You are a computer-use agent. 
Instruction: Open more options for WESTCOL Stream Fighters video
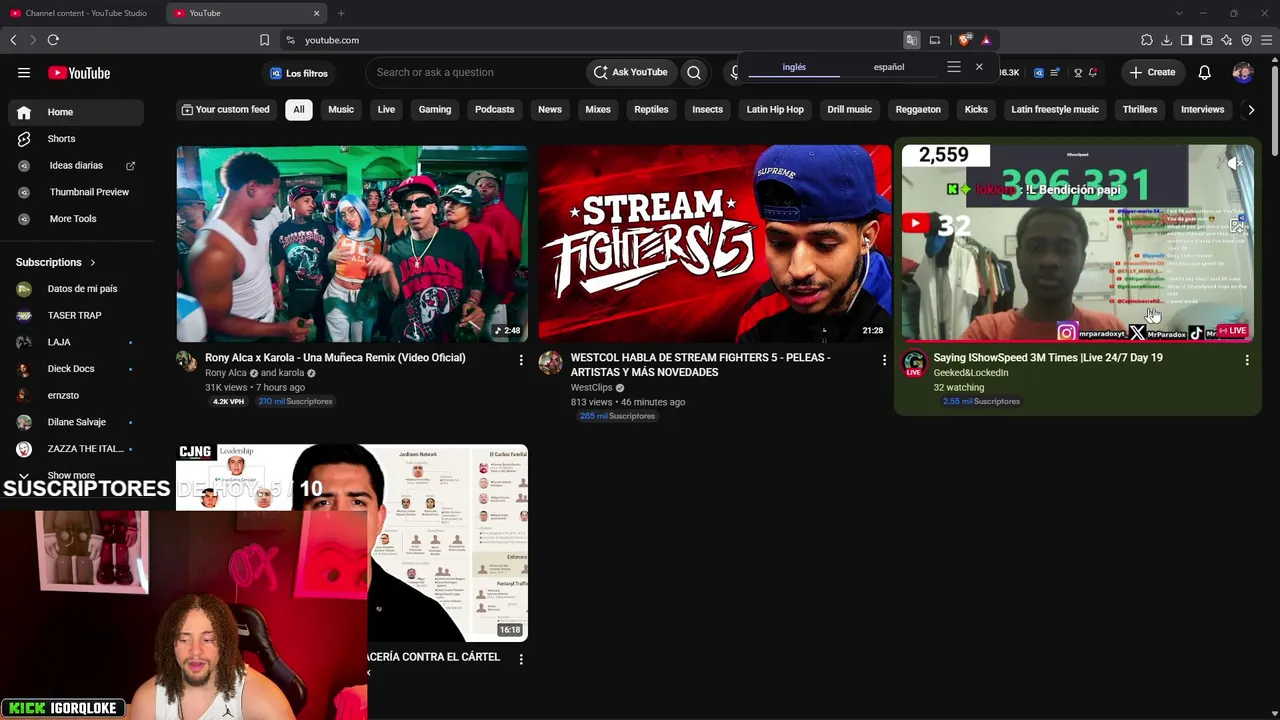[x=884, y=359]
